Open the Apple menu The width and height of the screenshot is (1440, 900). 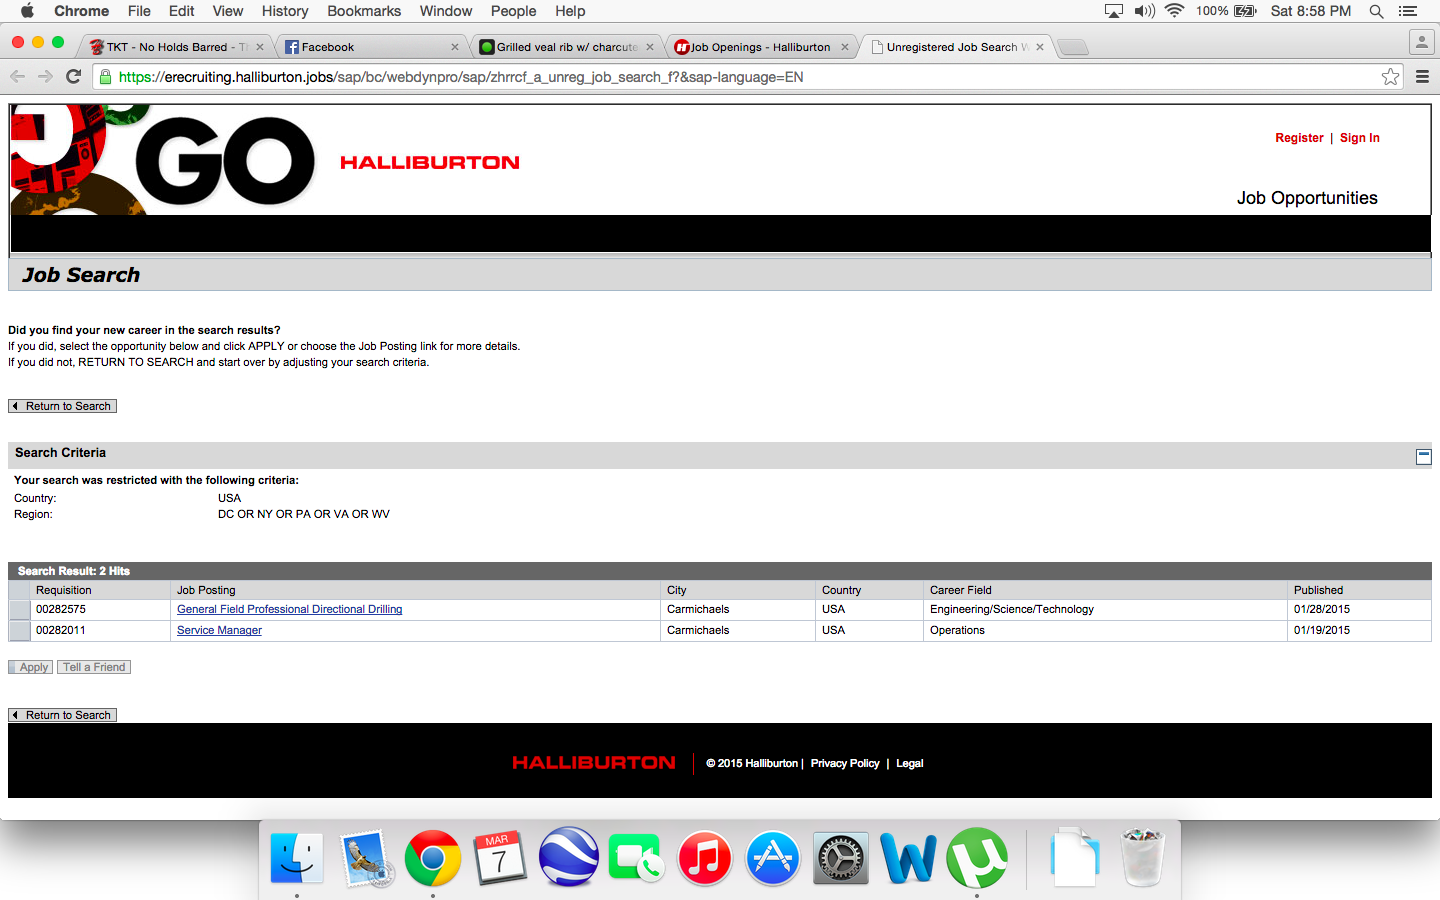click(x=27, y=11)
